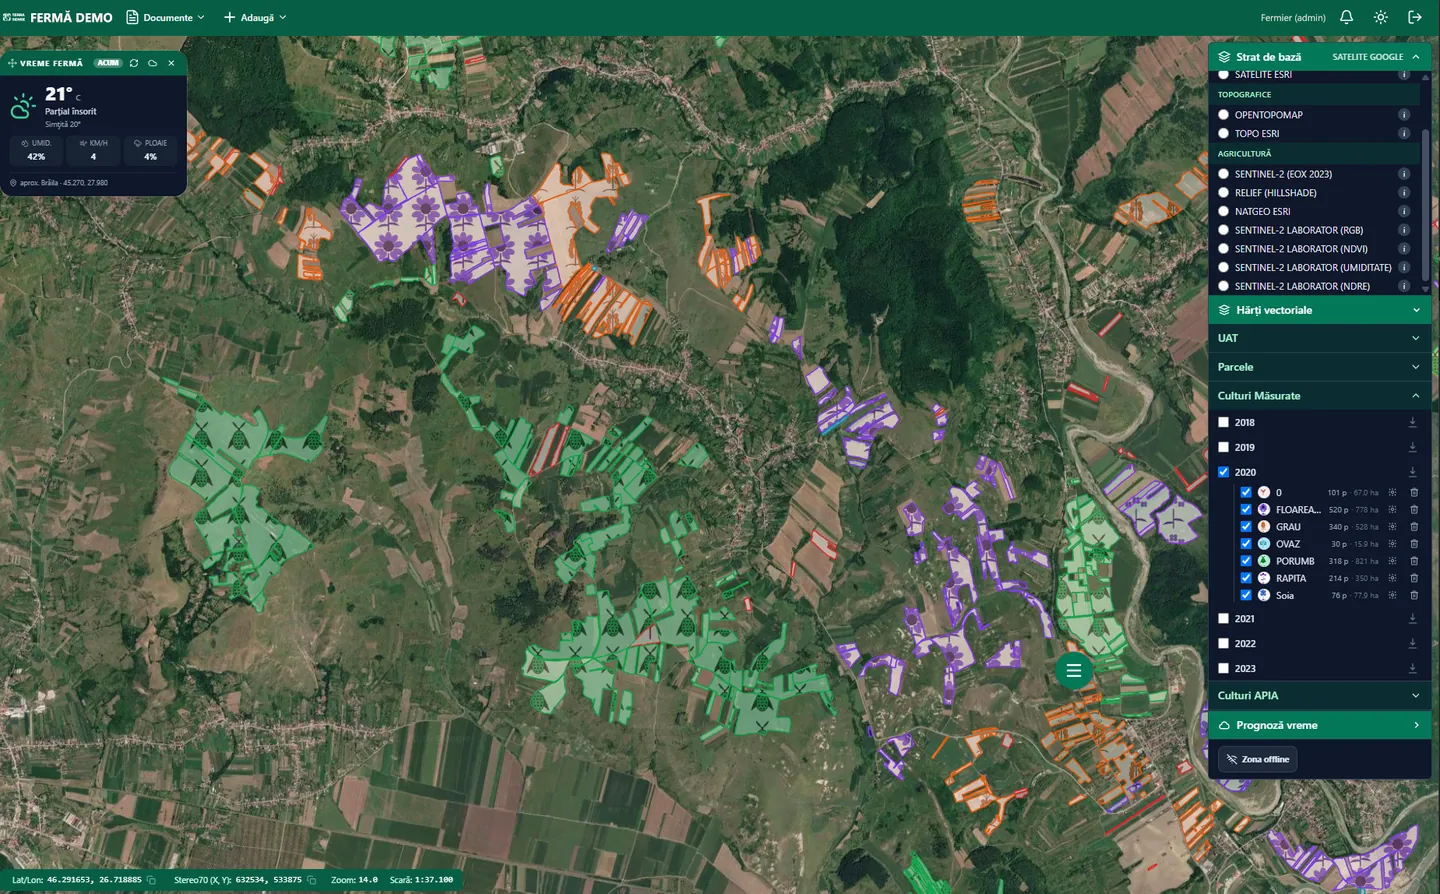Click the FERMĂ DEMO title
Image resolution: width=1440 pixels, height=894 pixels.
71,17
